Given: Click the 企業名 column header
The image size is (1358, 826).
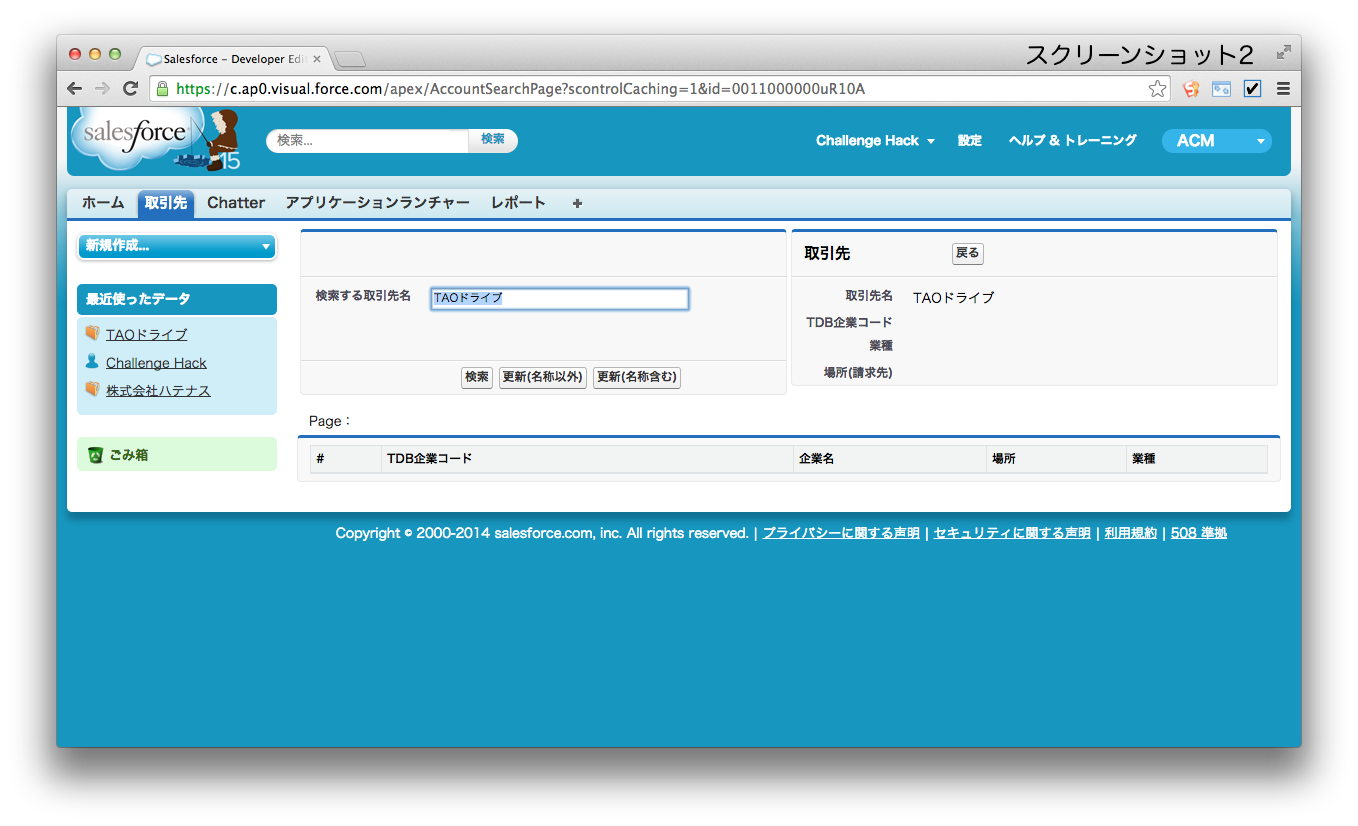Looking at the screenshot, I should pyautogui.click(x=890, y=459).
